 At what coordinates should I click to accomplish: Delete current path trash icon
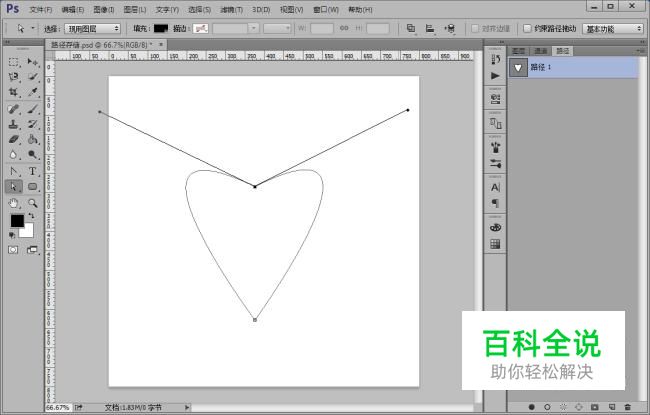[x=628, y=407]
